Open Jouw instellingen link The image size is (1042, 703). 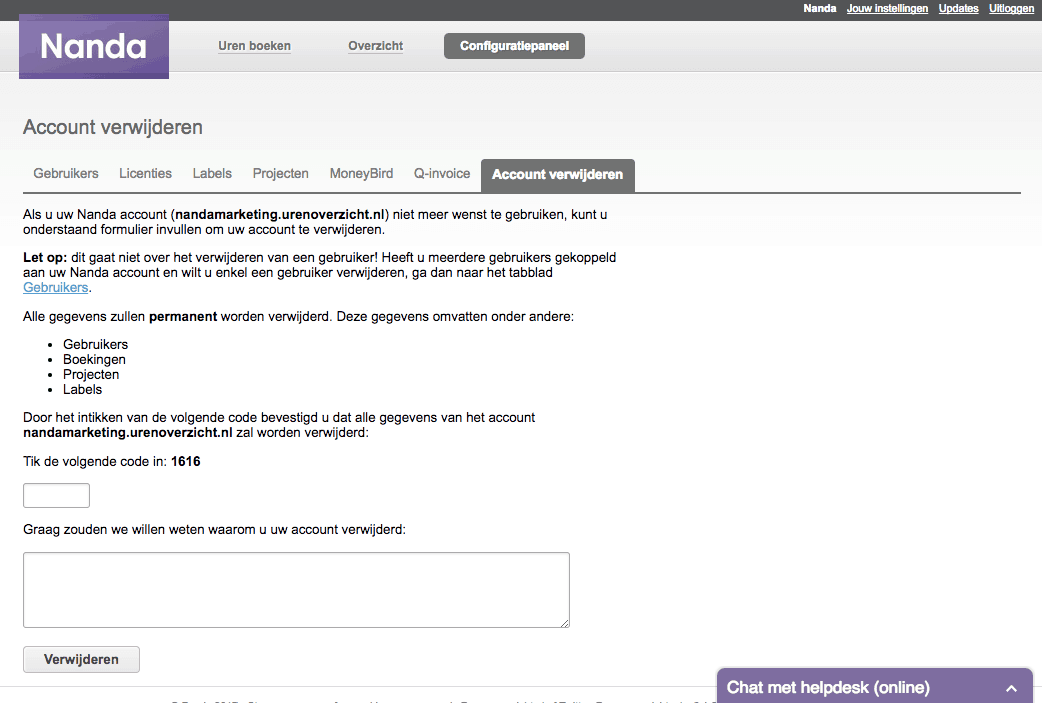point(887,9)
